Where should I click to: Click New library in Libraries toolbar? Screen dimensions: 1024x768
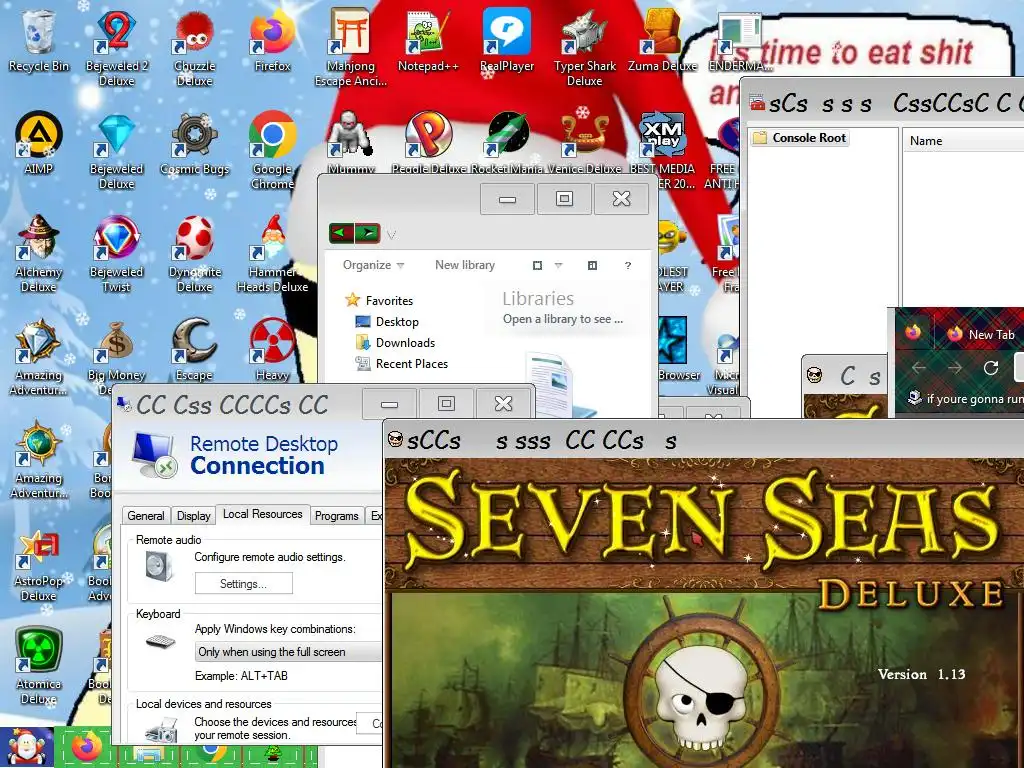465,265
